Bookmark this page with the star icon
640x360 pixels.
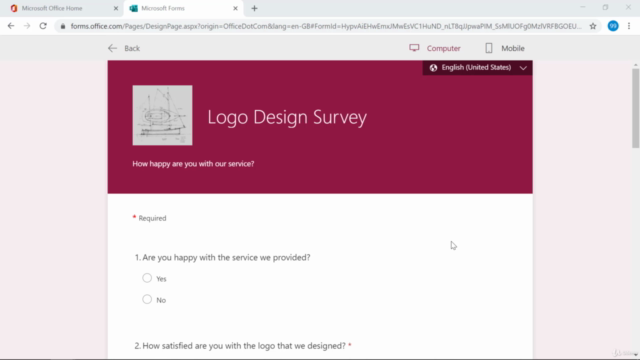click(593, 26)
